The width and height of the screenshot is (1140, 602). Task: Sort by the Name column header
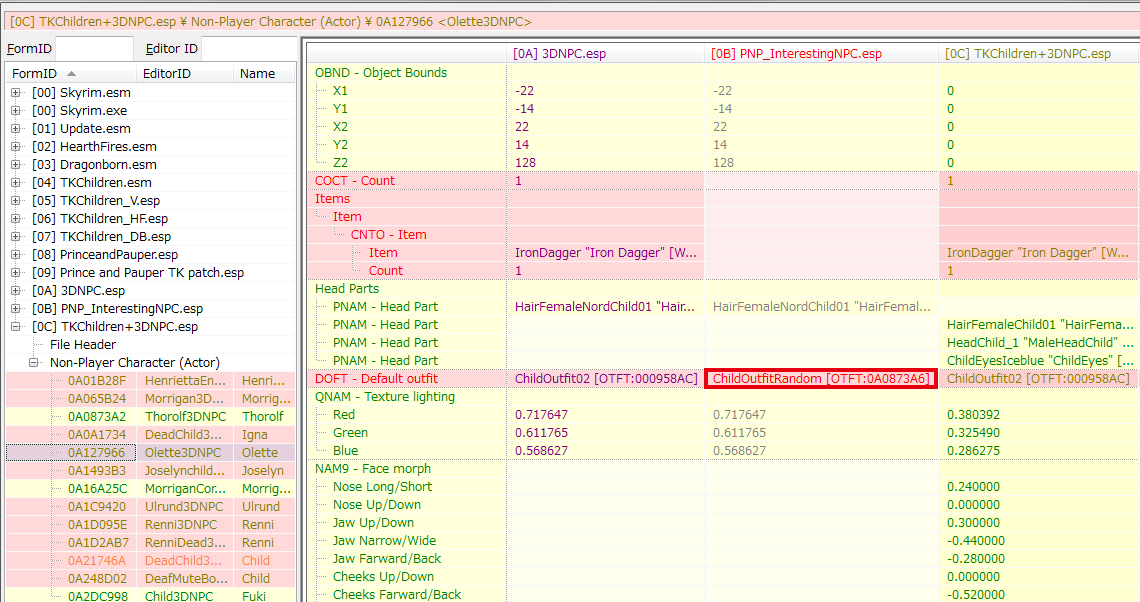pyautogui.click(x=265, y=73)
